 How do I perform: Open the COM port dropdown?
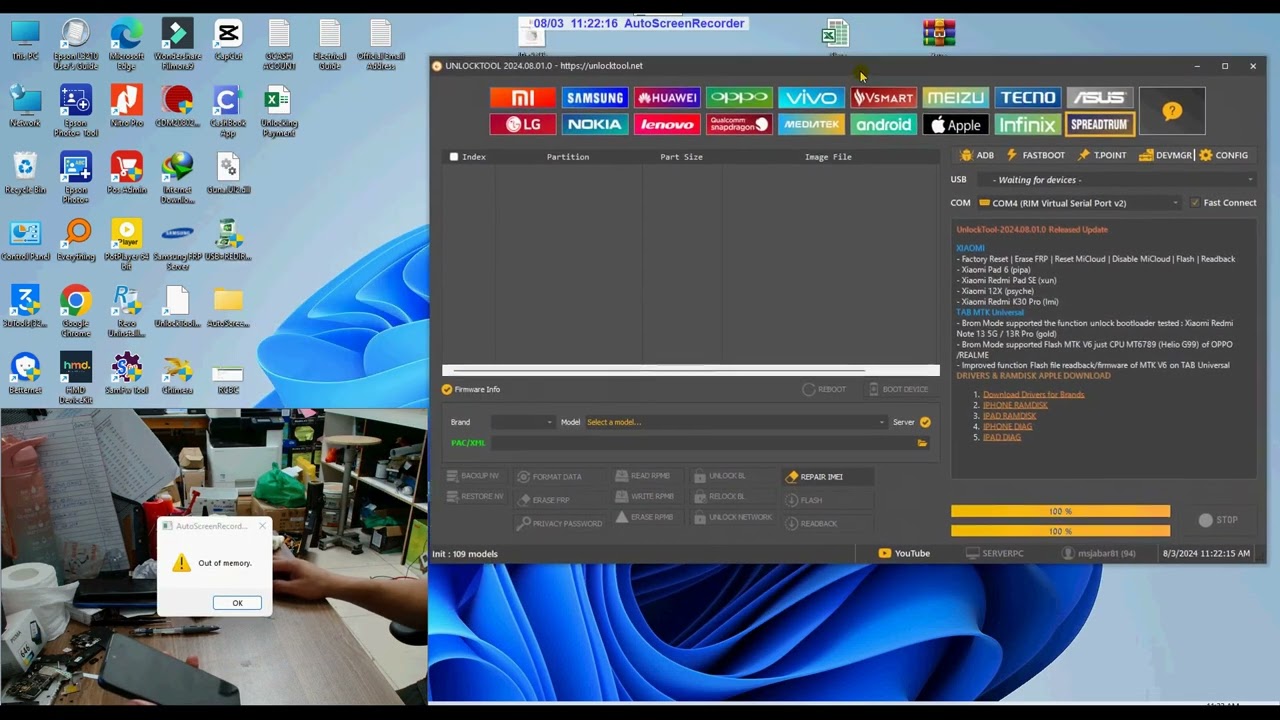1079,203
